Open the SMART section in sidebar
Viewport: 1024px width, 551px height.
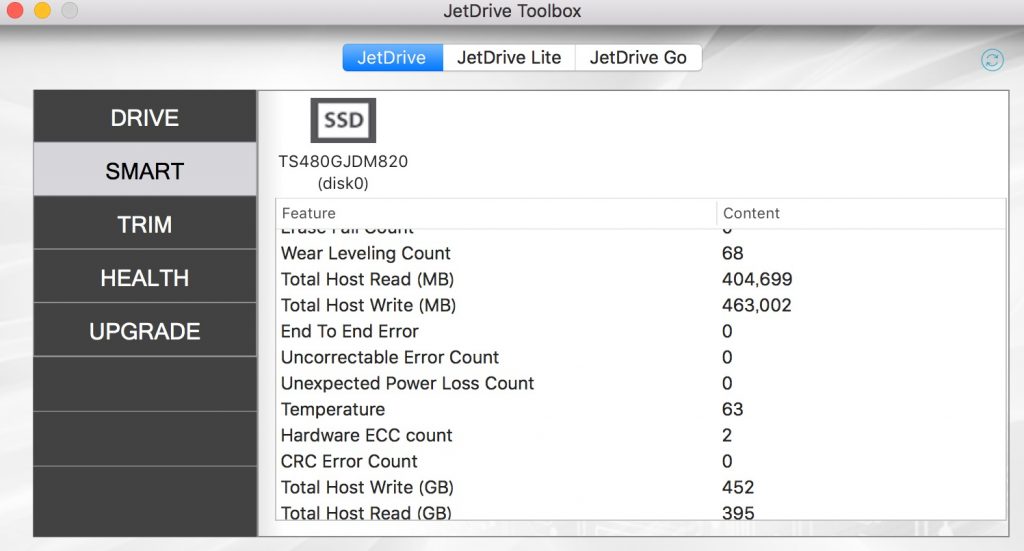coord(145,170)
